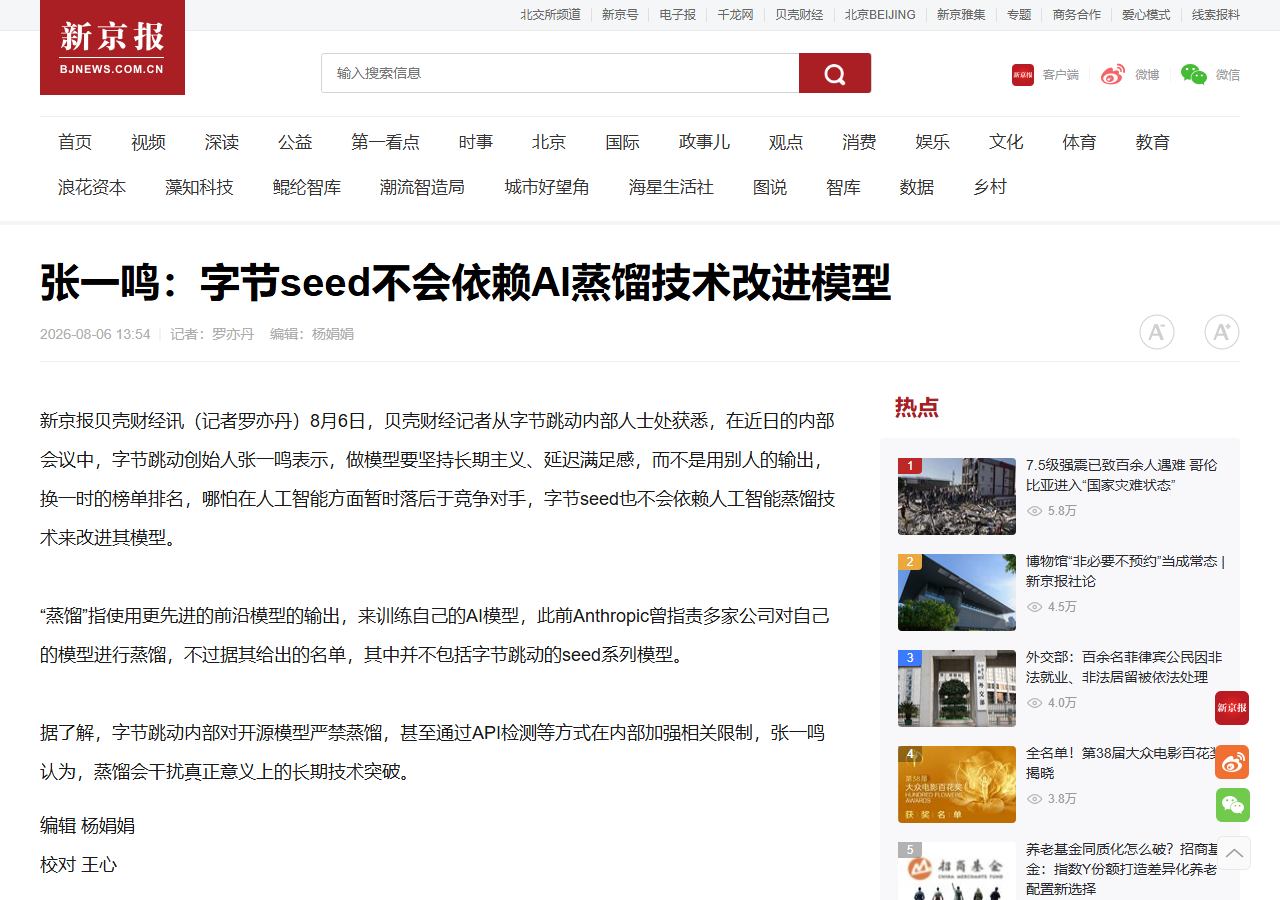
Task: Click the red search magnifier button
Action: (x=835, y=73)
